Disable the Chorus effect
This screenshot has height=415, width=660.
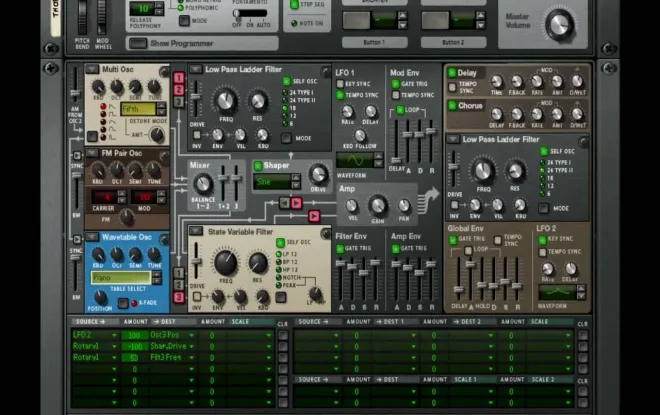pyautogui.click(x=453, y=105)
